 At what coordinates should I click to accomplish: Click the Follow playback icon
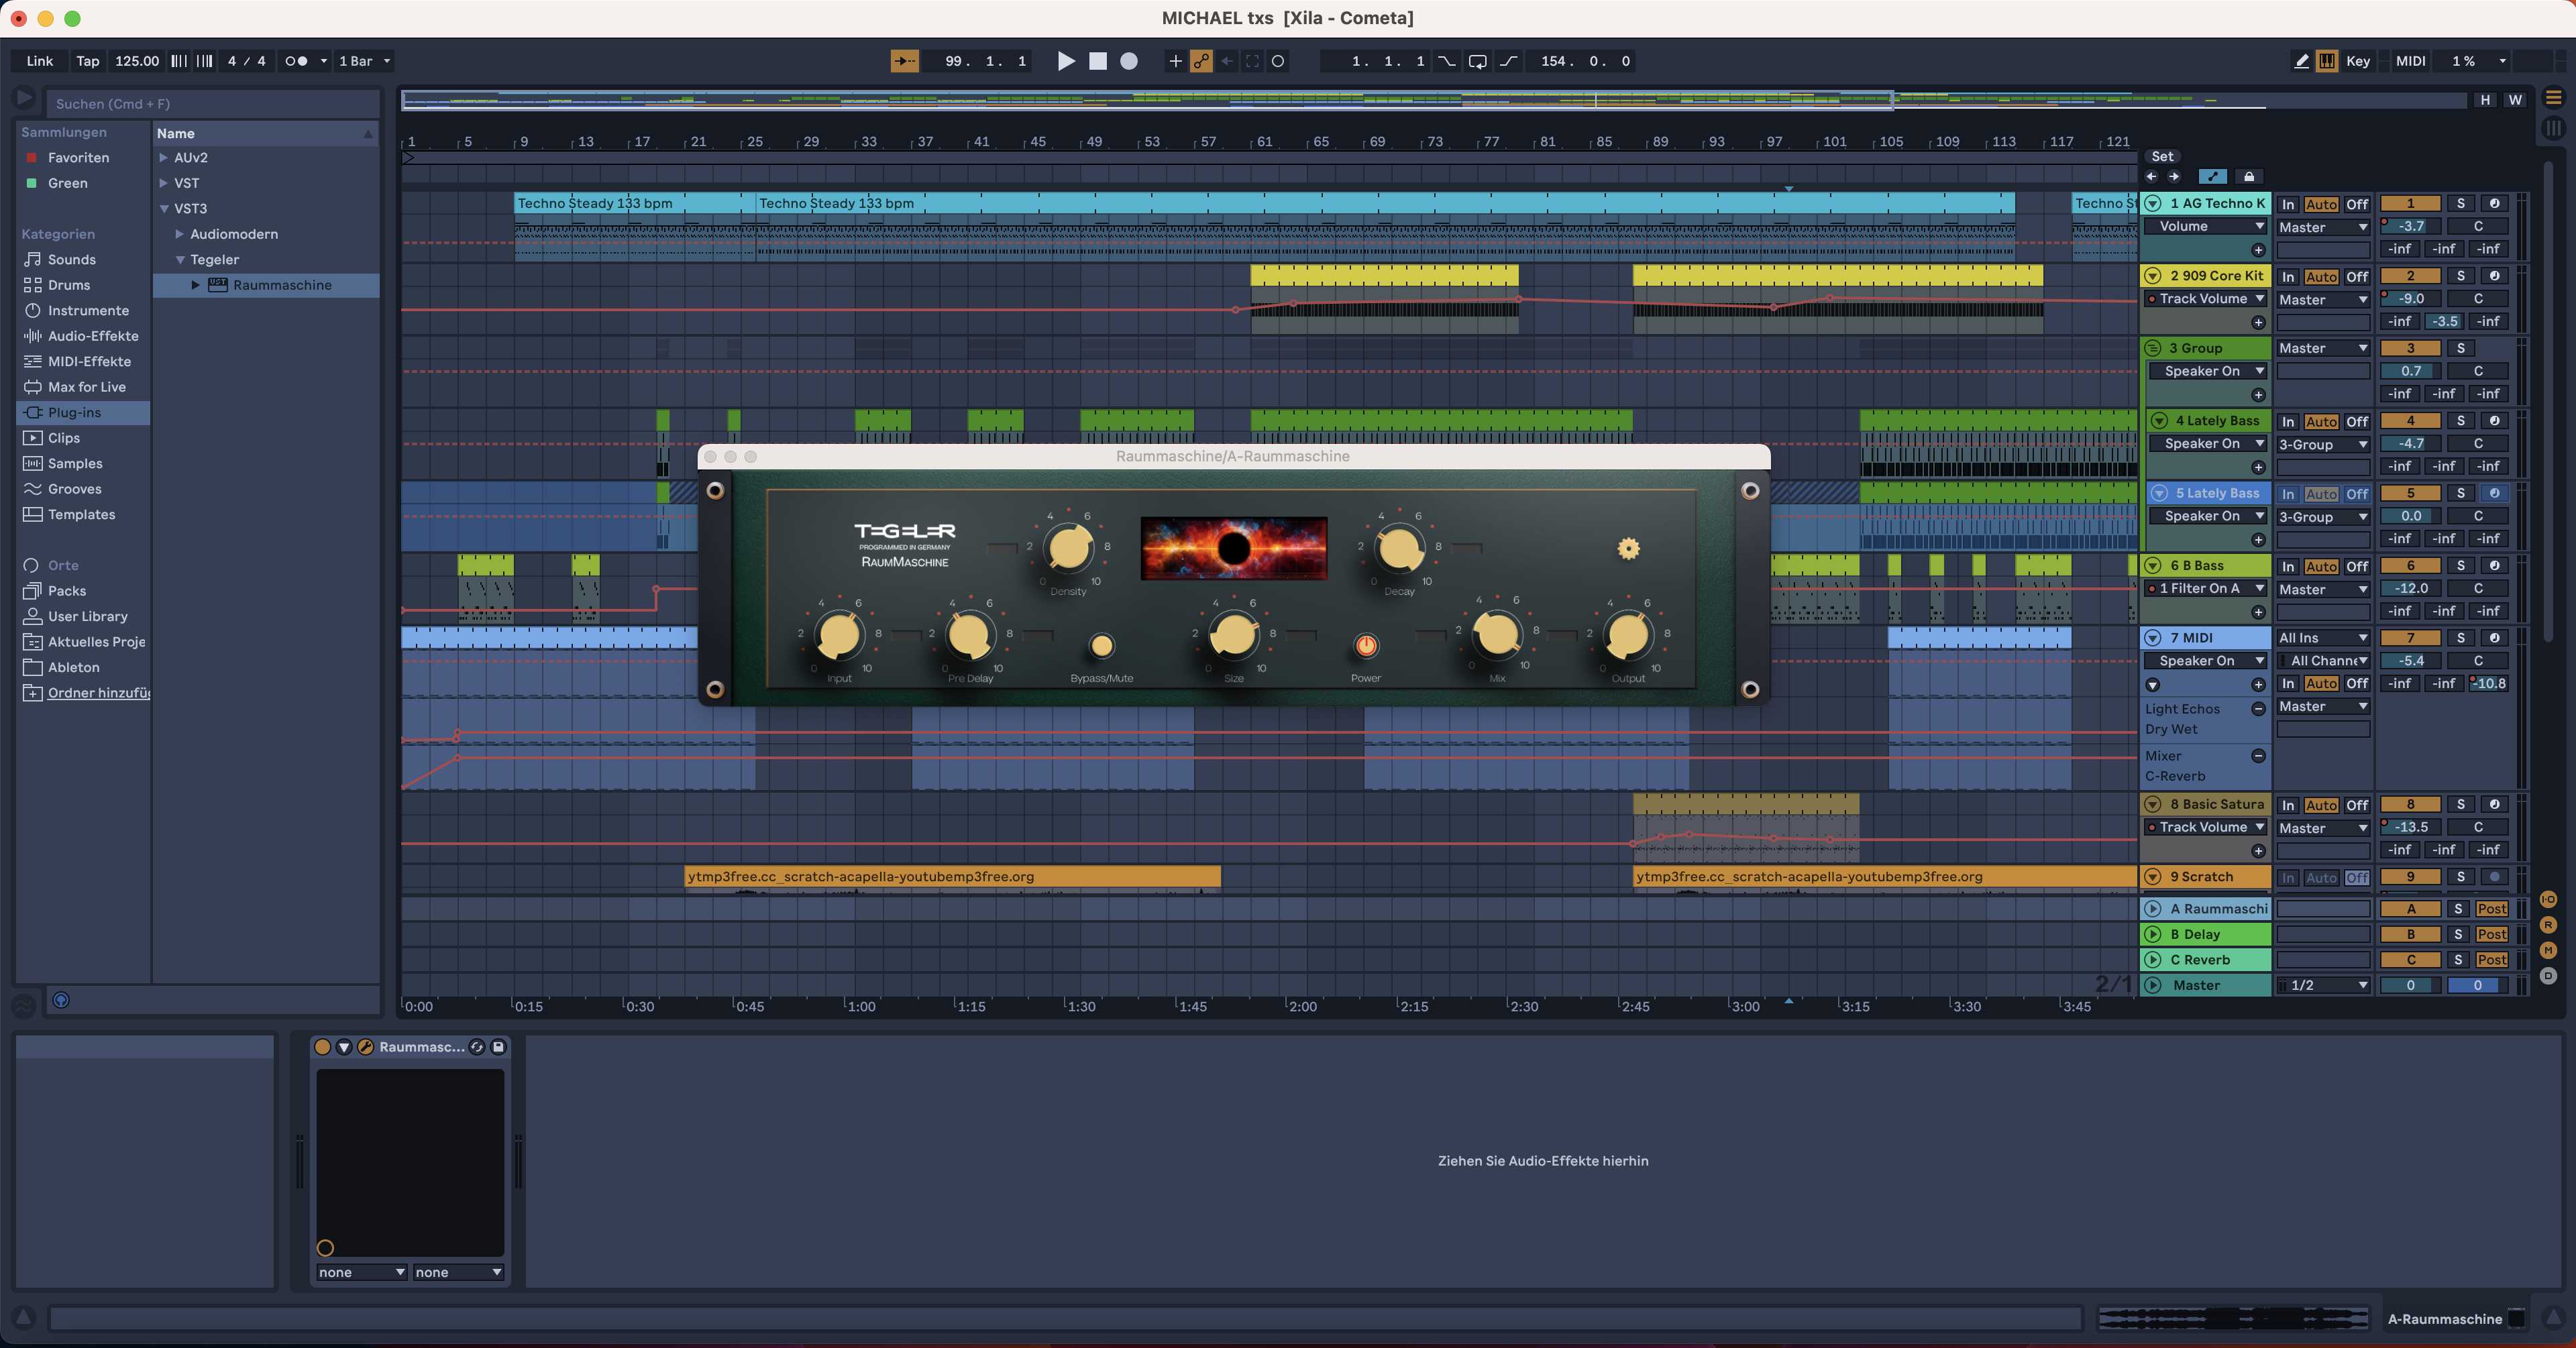coord(905,61)
